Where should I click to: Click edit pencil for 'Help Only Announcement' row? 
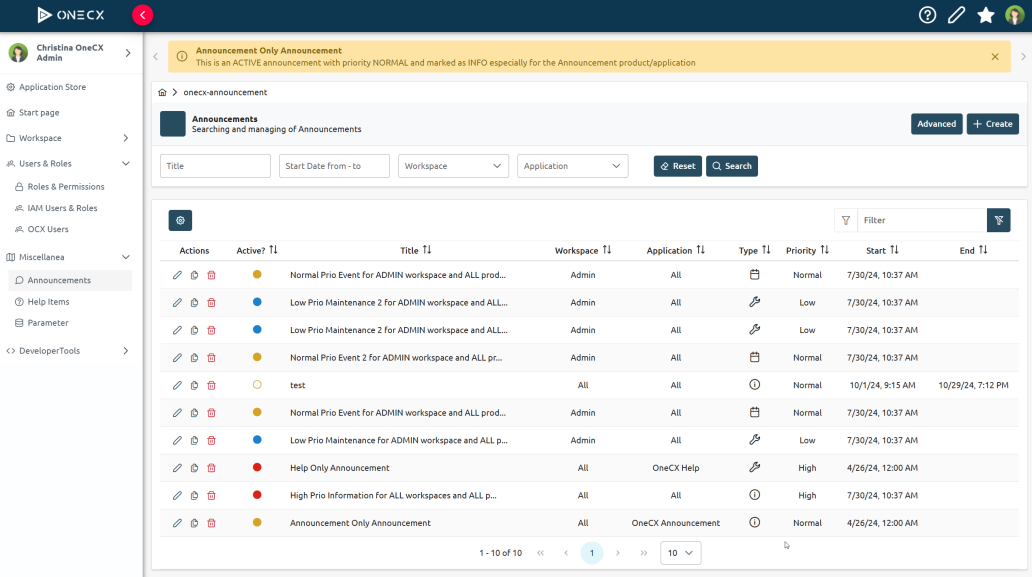pyautogui.click(x=177, y=467)
